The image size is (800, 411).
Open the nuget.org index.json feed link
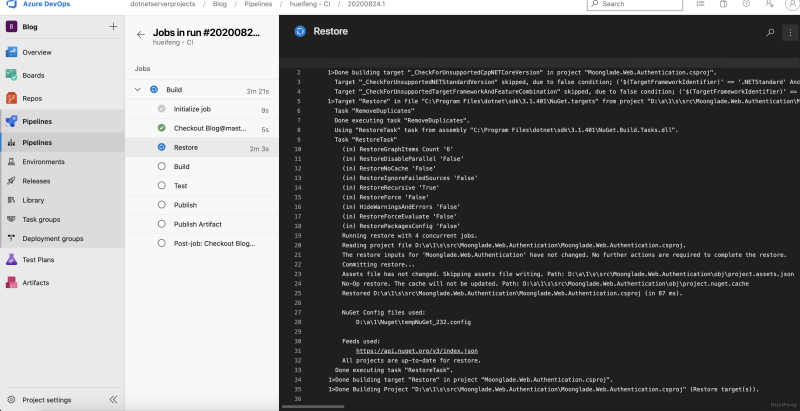[x=416, y=351]
